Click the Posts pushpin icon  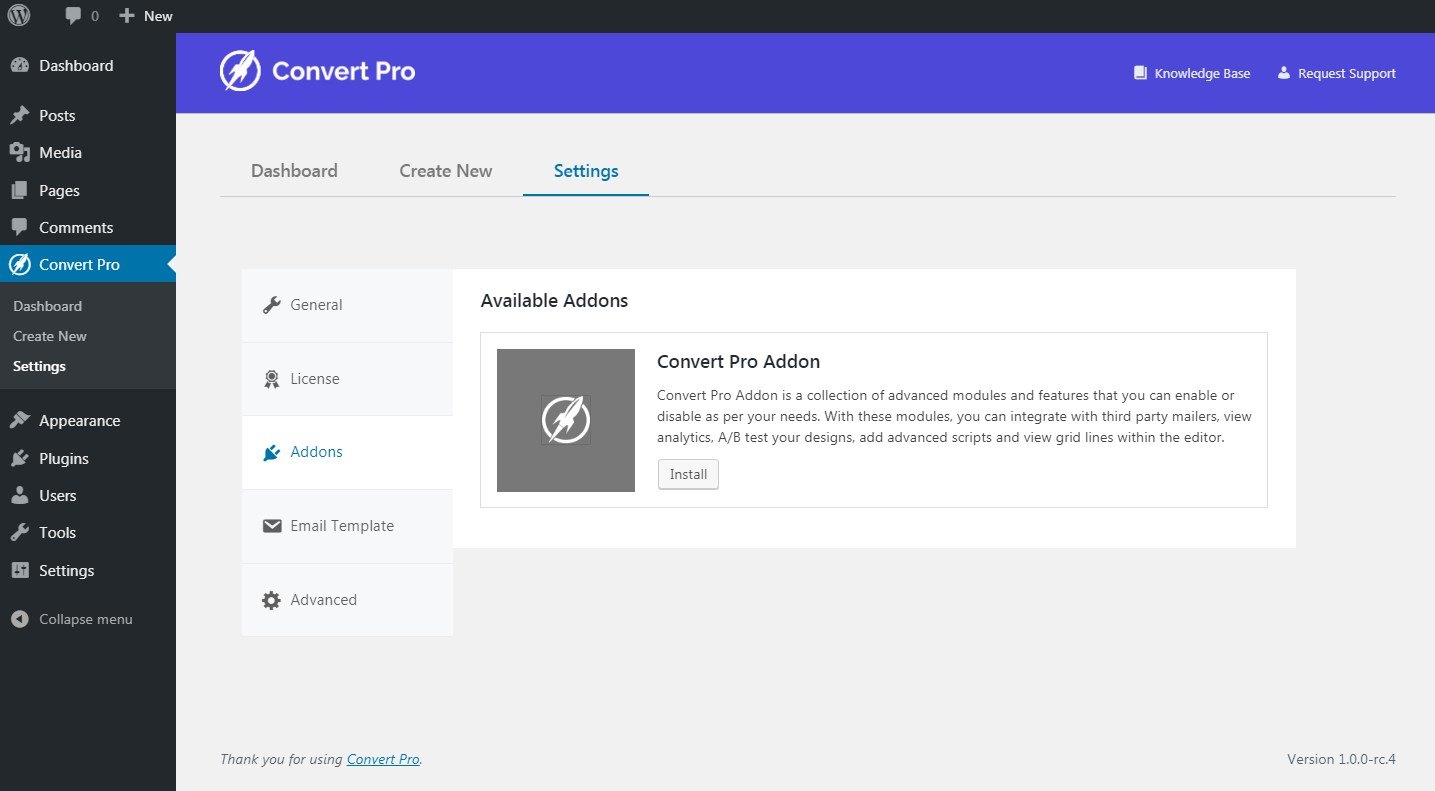(x=19, y=116)
